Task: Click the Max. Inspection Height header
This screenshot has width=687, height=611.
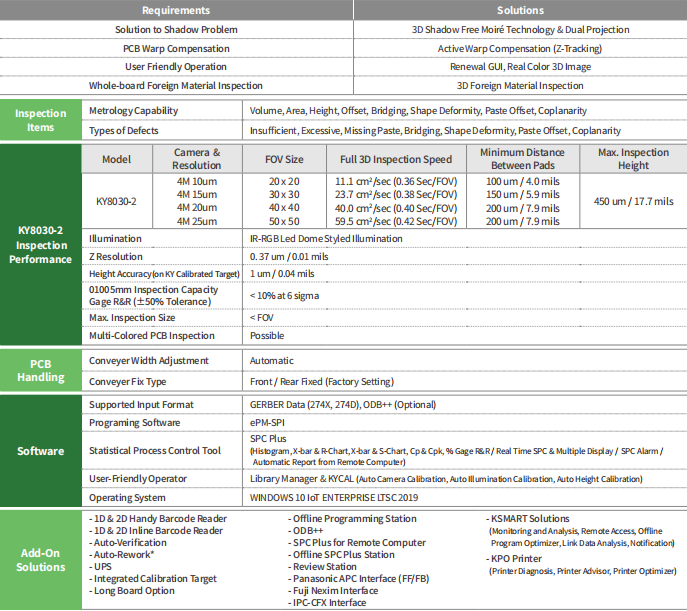Action: click(634, 159)
